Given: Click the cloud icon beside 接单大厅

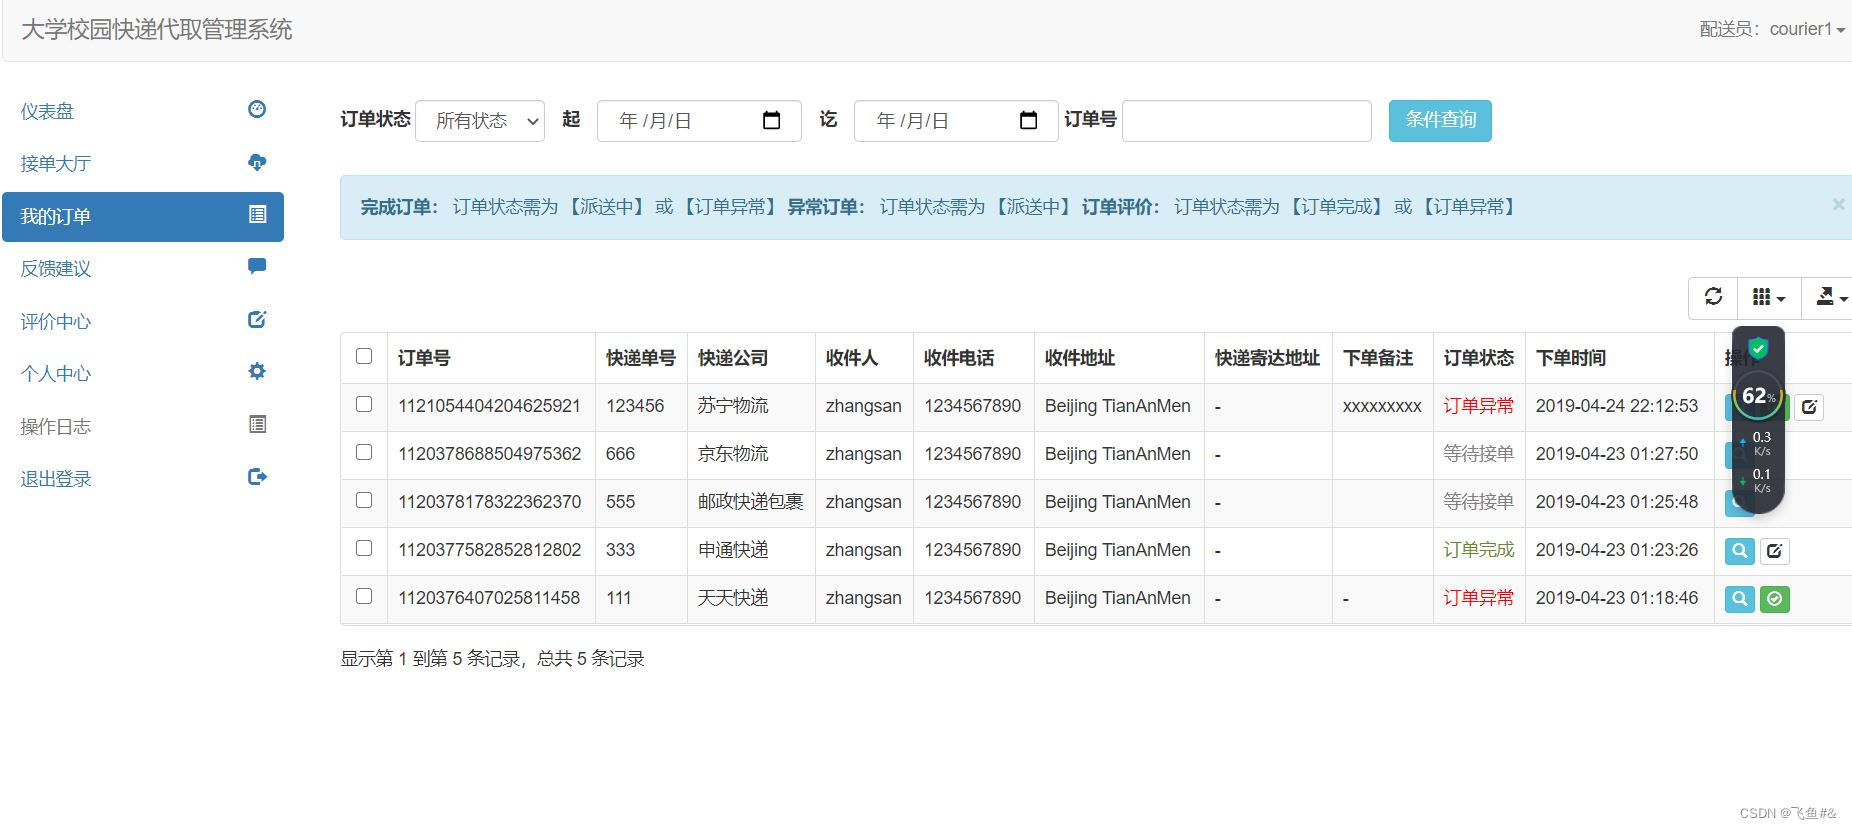Looking at the screenshot, I should click(257, 162).
